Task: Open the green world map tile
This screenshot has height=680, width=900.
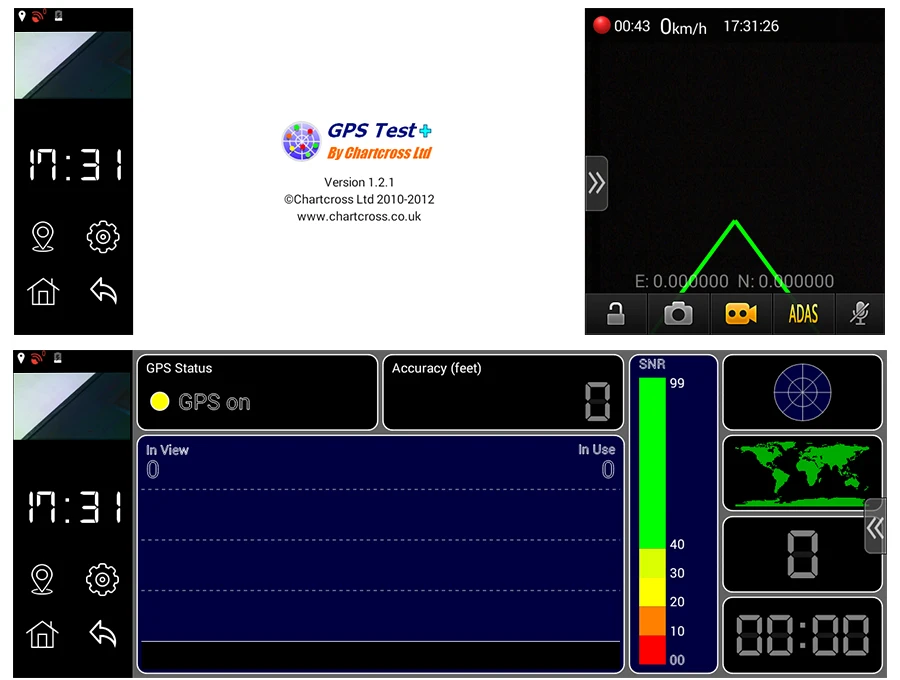Action: click(x=802, y=473)
